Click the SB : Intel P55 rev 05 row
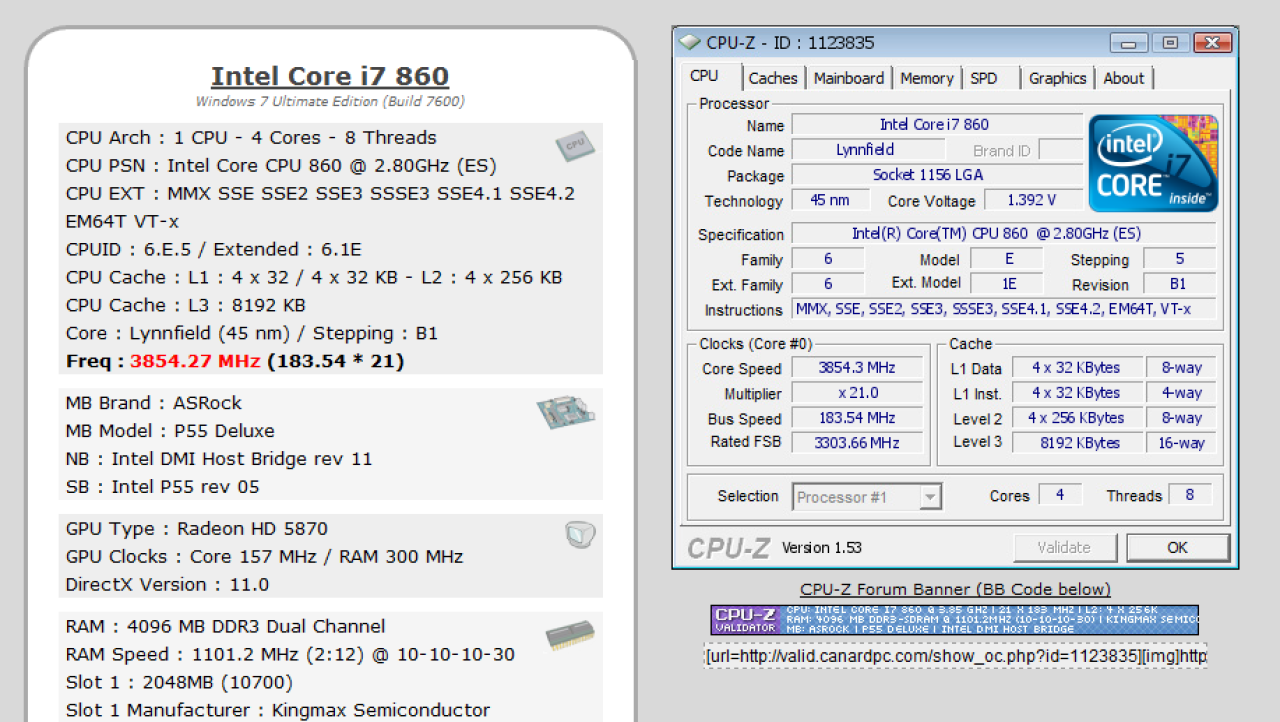Image resolution: width=1280 pixels, height=722 pixels. click(331, 487)
